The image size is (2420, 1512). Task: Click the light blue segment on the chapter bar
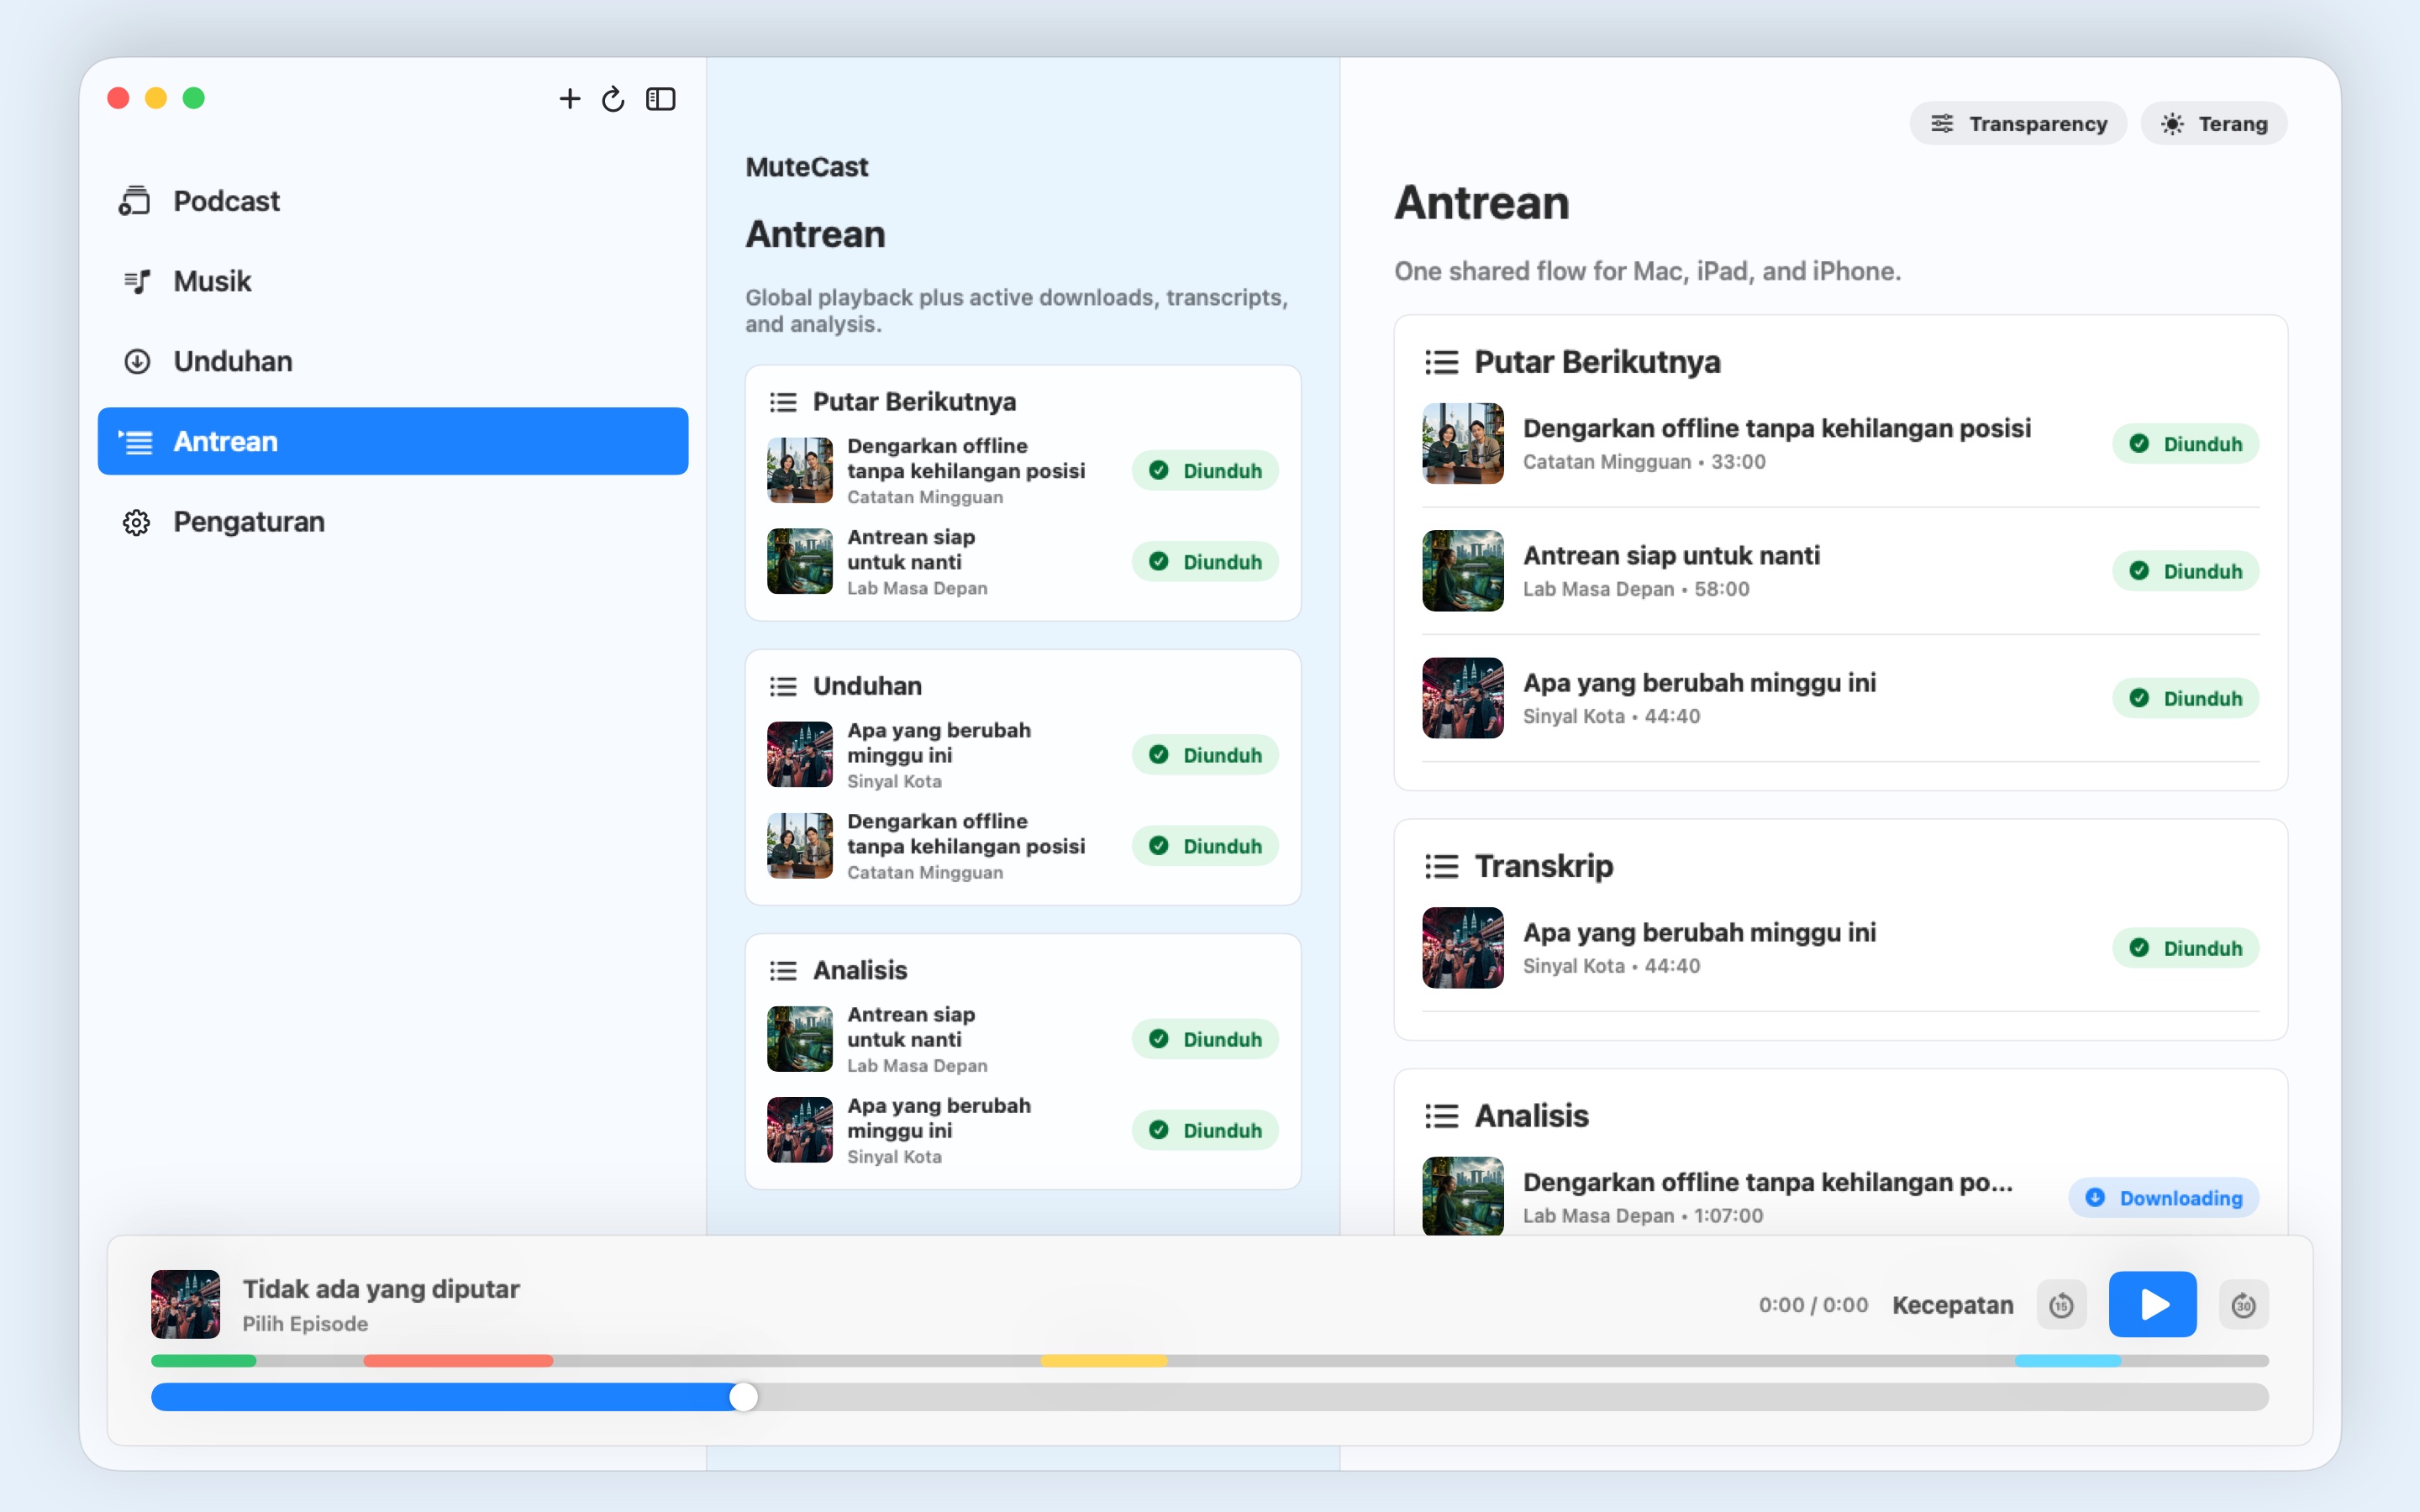click(2068, 1361)
